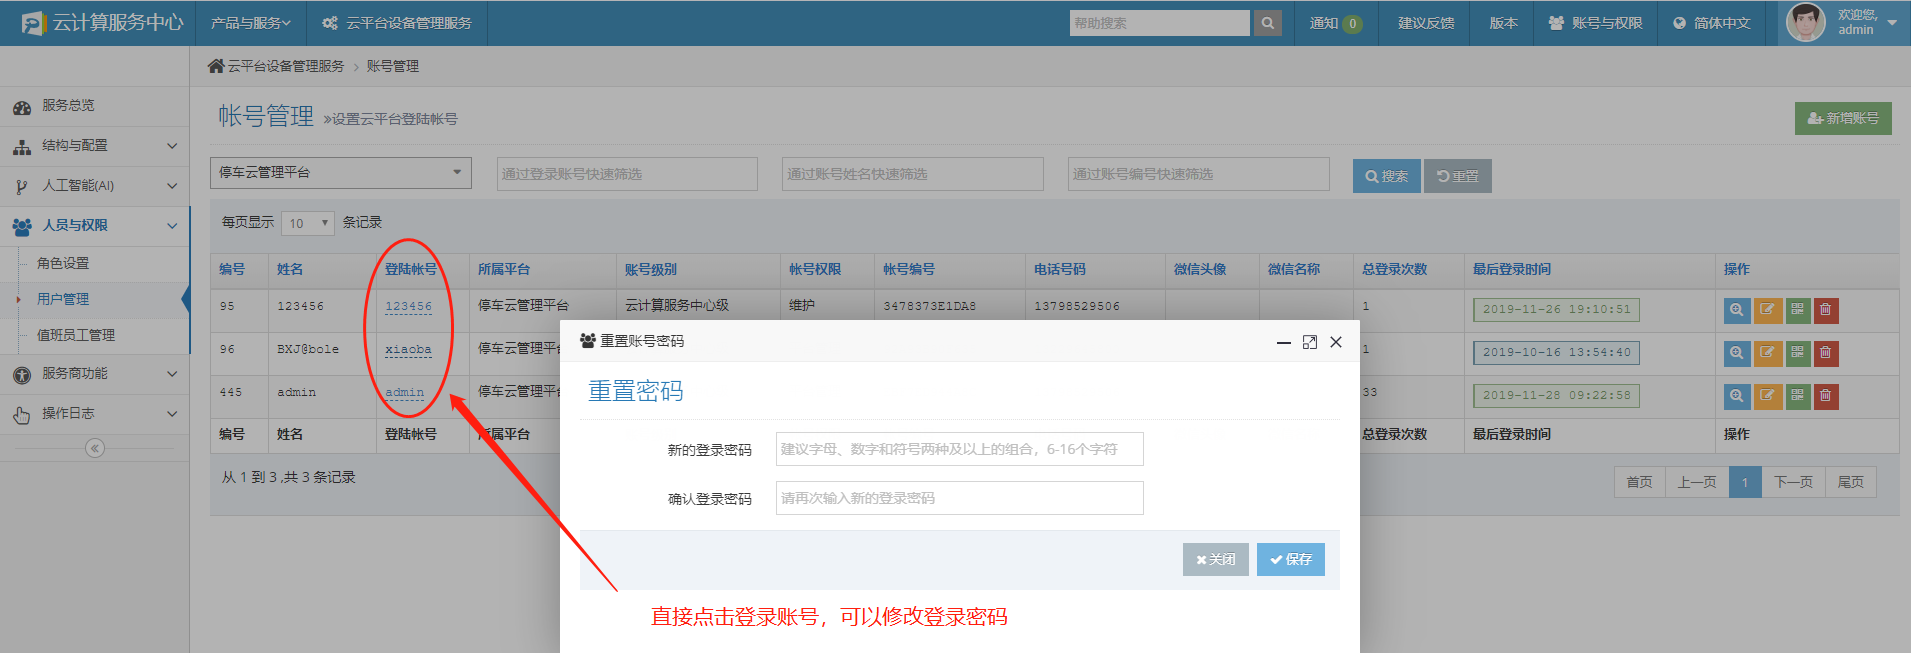Screen dimensions: 1911x653
Task: Click 保存 in the reset password dialog
Action: pyautogui.click(x=1291, y=560)
